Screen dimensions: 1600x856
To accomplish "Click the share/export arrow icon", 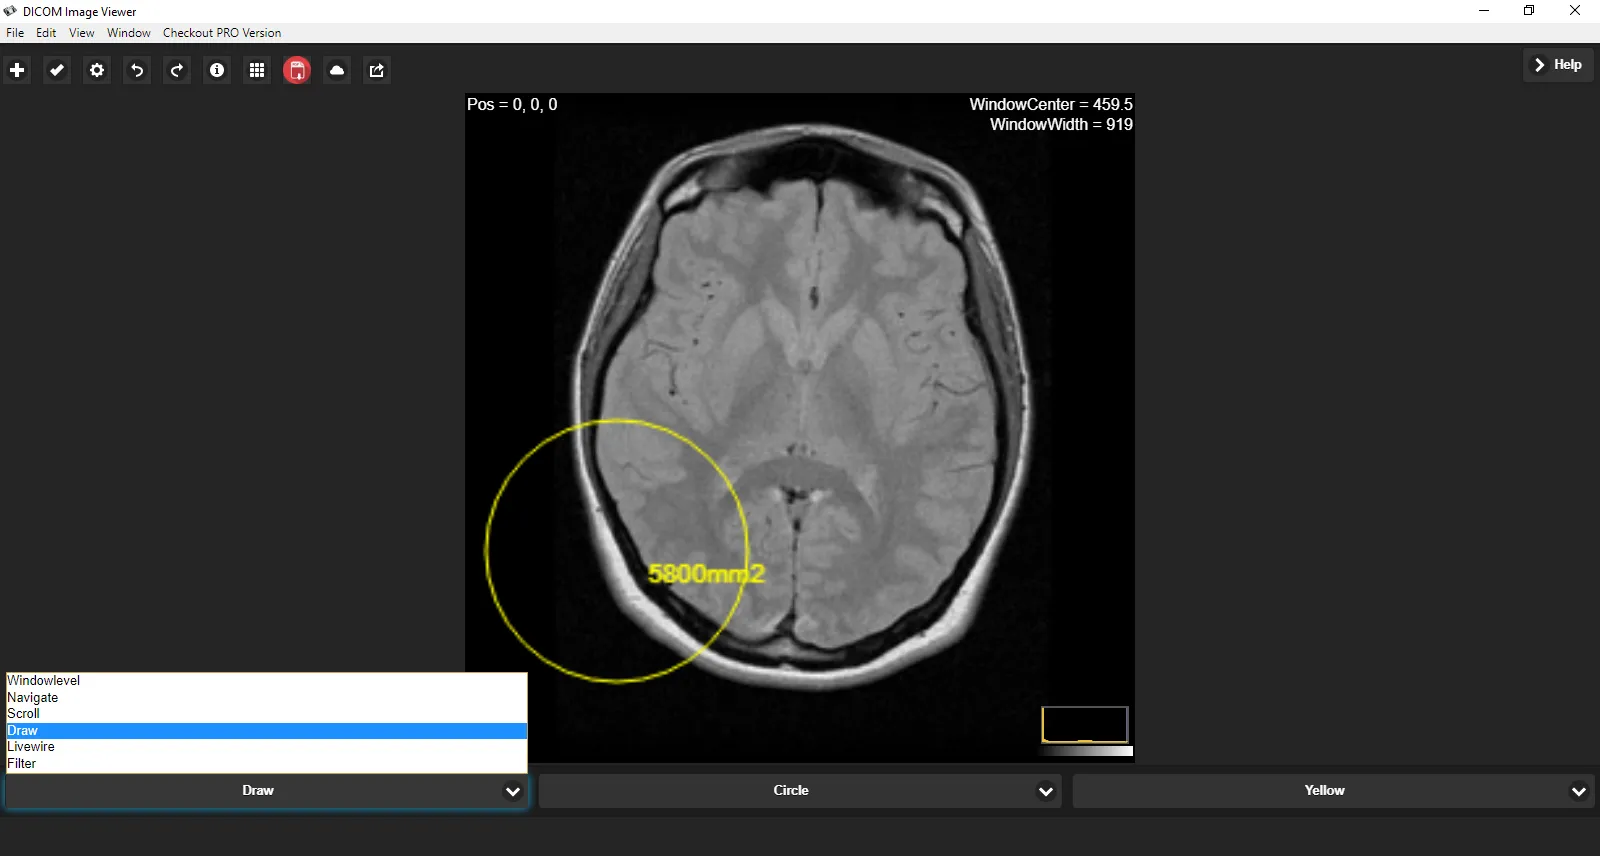I will click(377, 70).
